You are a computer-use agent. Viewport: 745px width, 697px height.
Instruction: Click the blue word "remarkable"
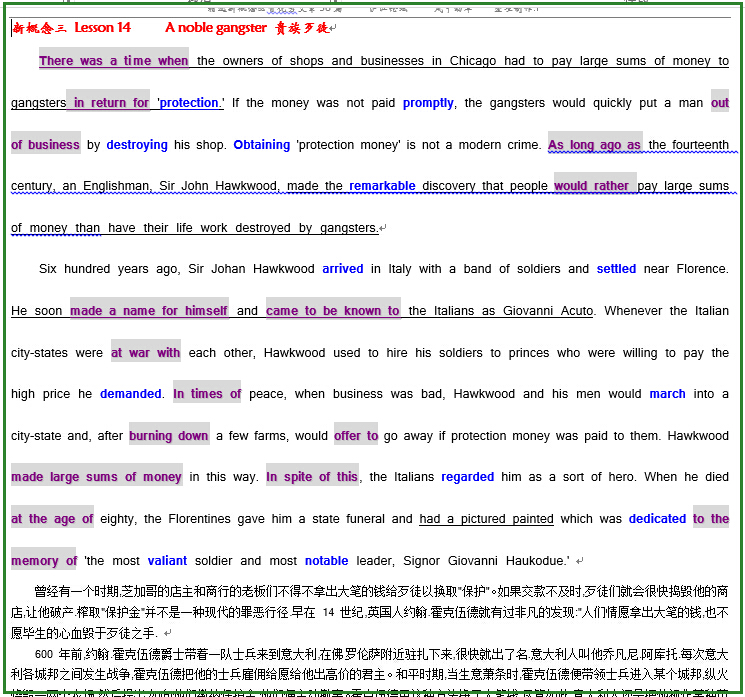[x=383, y=186]
